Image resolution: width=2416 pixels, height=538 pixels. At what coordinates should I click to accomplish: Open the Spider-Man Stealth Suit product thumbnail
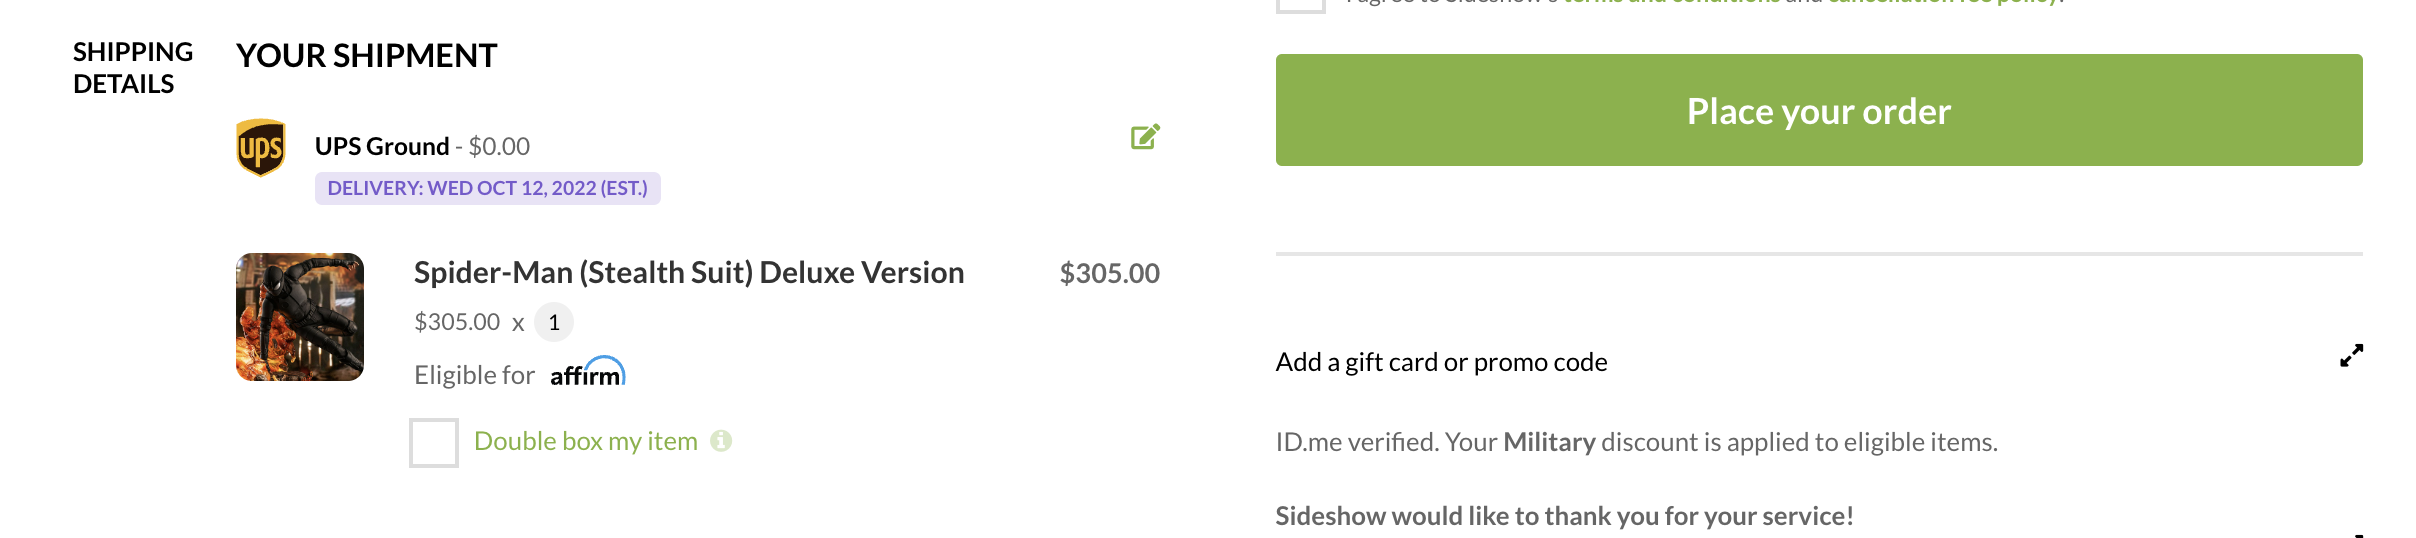click(x=300, y=317)
